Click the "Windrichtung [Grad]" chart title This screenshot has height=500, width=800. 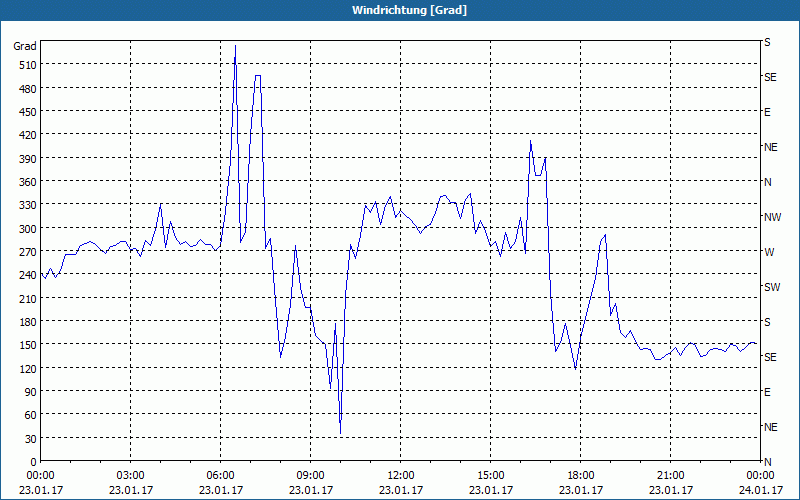(409, 10)
